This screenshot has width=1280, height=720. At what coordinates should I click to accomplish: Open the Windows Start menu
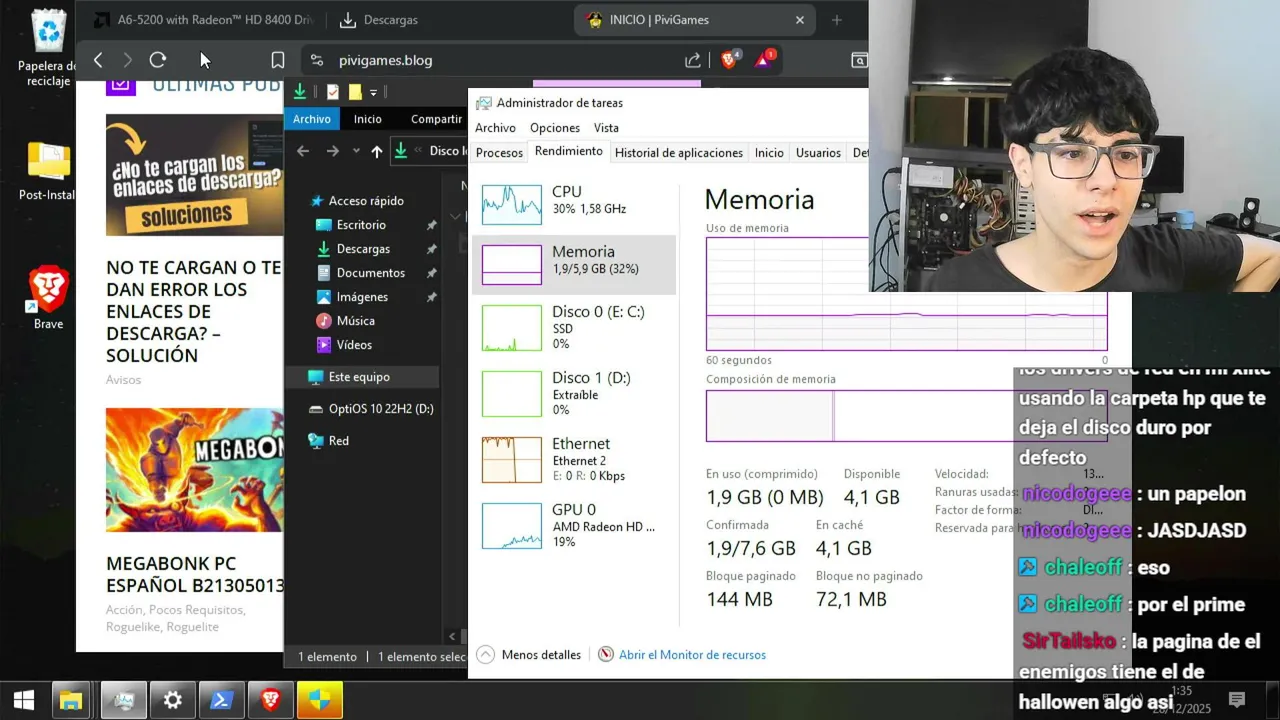(x=23, y=700)
